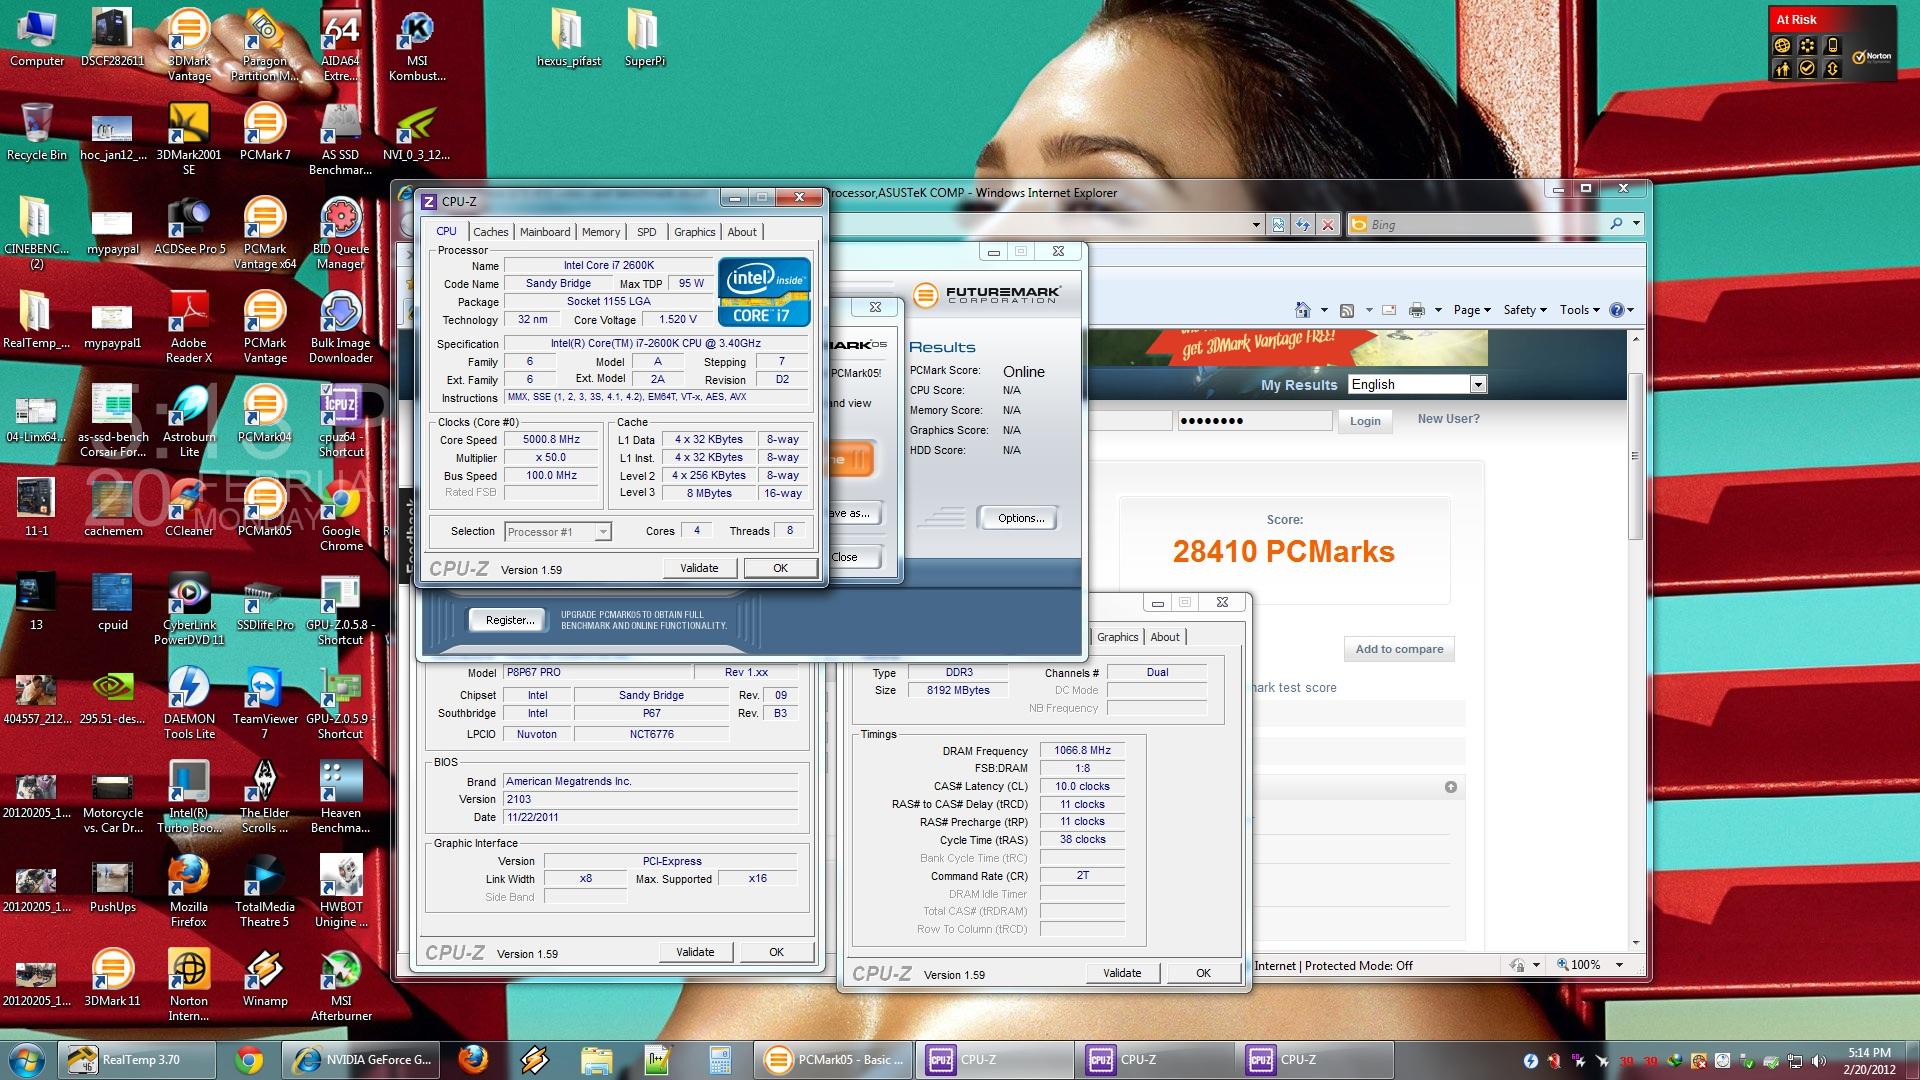Click the Login button on webpage

coord(1365,421)
